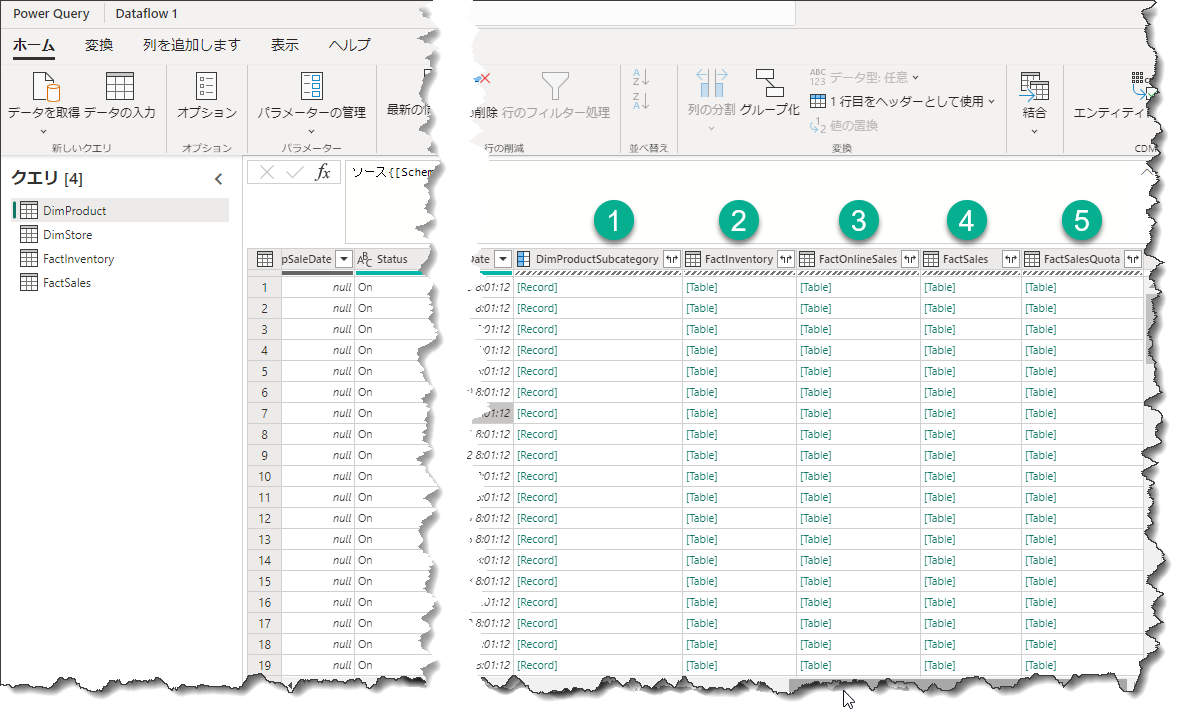
Task: Open the Date column filter dropdown
Action: [503, 259]
